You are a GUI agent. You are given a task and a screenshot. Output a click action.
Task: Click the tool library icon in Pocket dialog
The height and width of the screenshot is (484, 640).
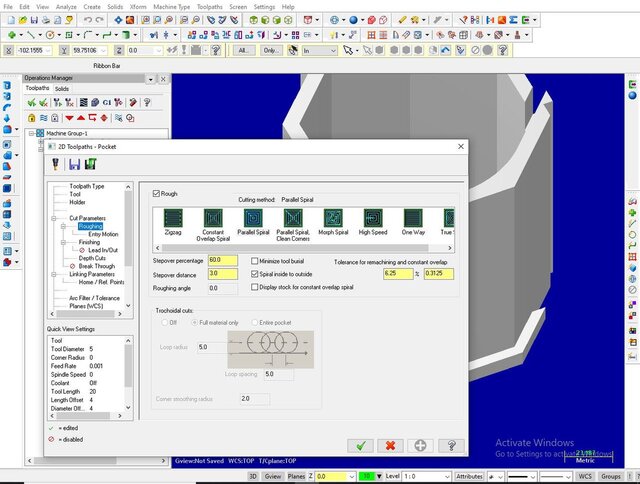tap(56, 164)
